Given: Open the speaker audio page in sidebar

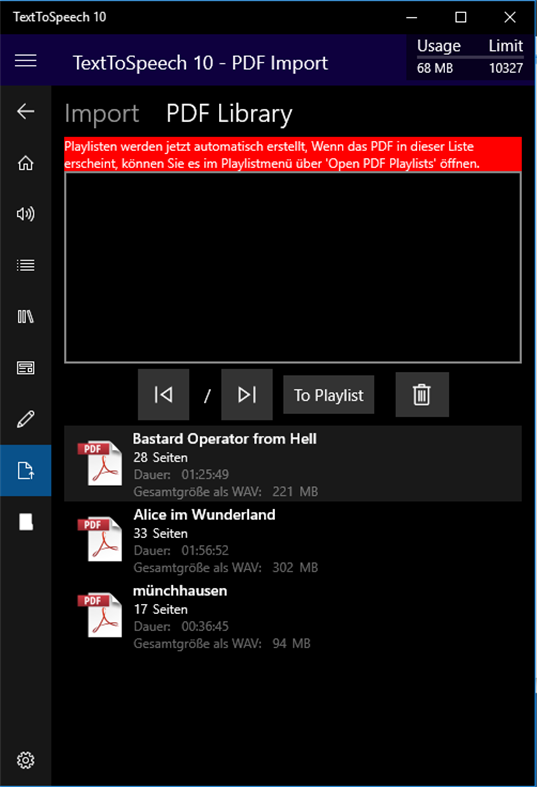Looking at the screenshot, I should pyautogui.click(x=26, y=214).
